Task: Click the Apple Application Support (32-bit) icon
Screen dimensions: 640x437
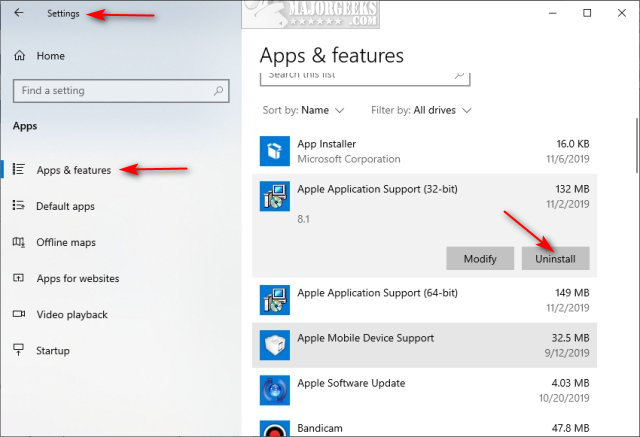Action: pyautogui.click(x=275, y=196)
